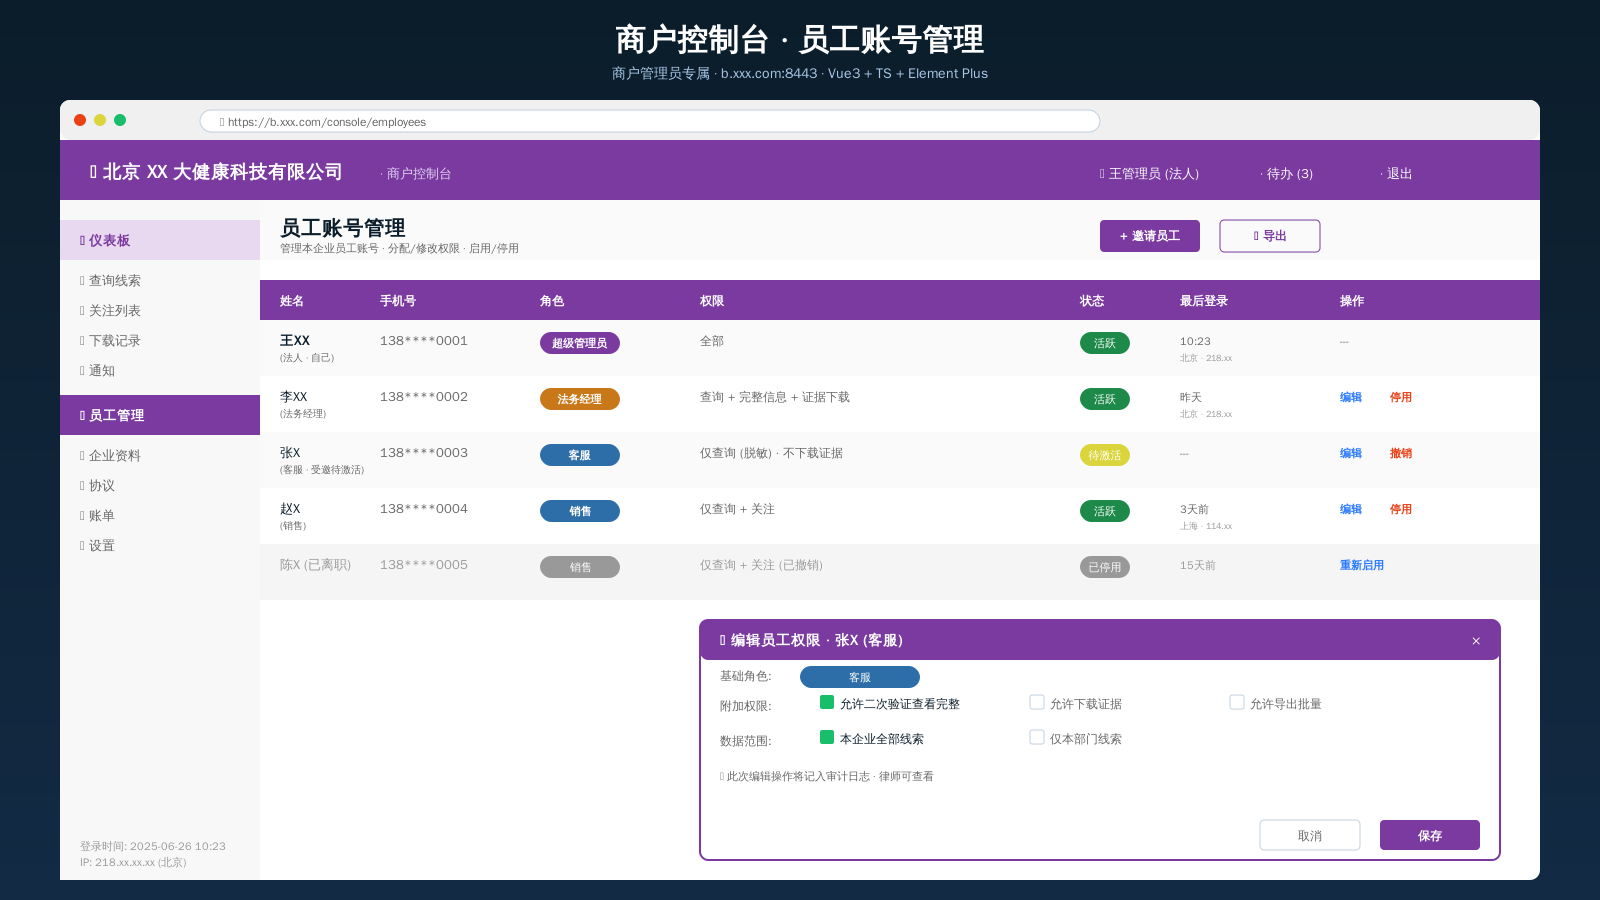Screen dimensions: 1600x900
Task: Click 停用 for 李XX
Action: (x=1401, y=397)
